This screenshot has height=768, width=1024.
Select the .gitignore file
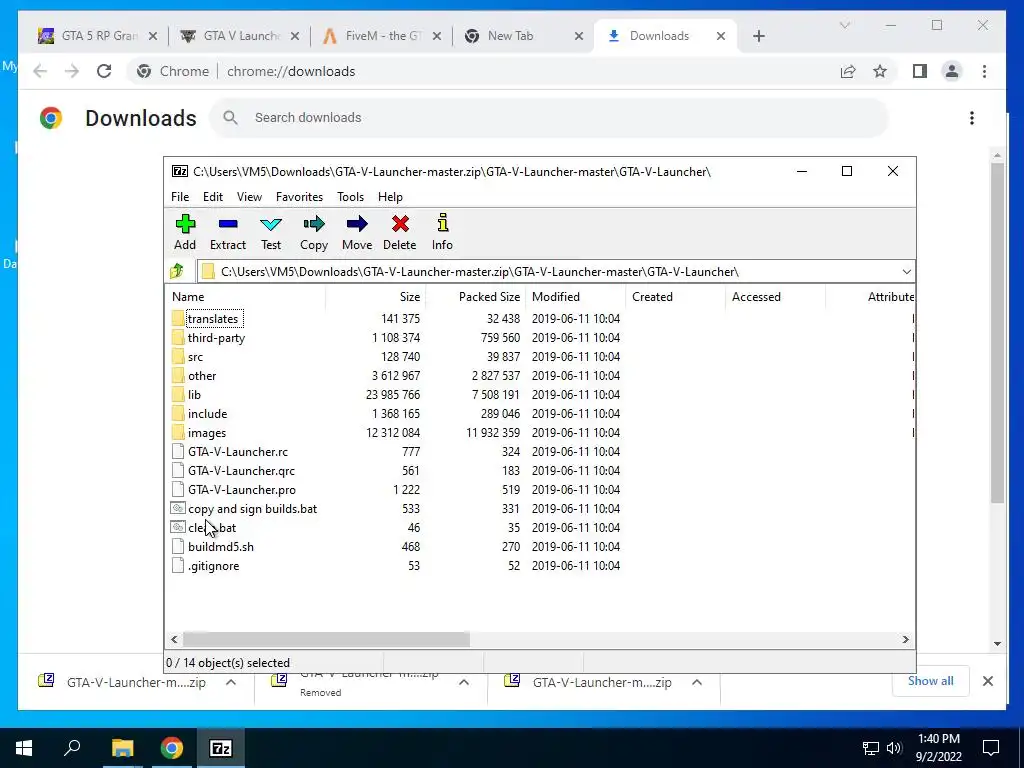[214, 566]
